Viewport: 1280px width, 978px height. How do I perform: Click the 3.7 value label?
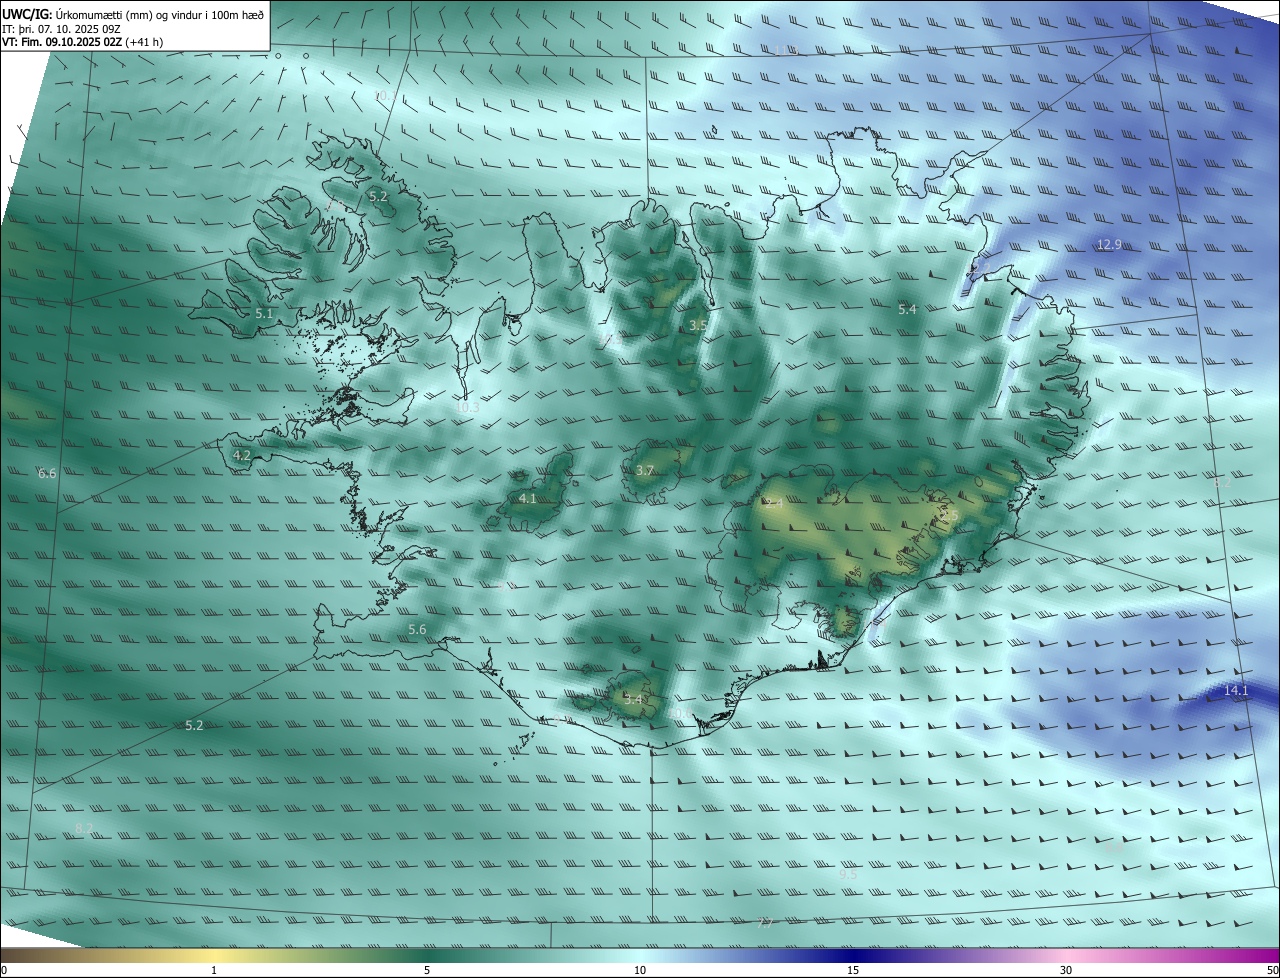[x=645, y=471]
